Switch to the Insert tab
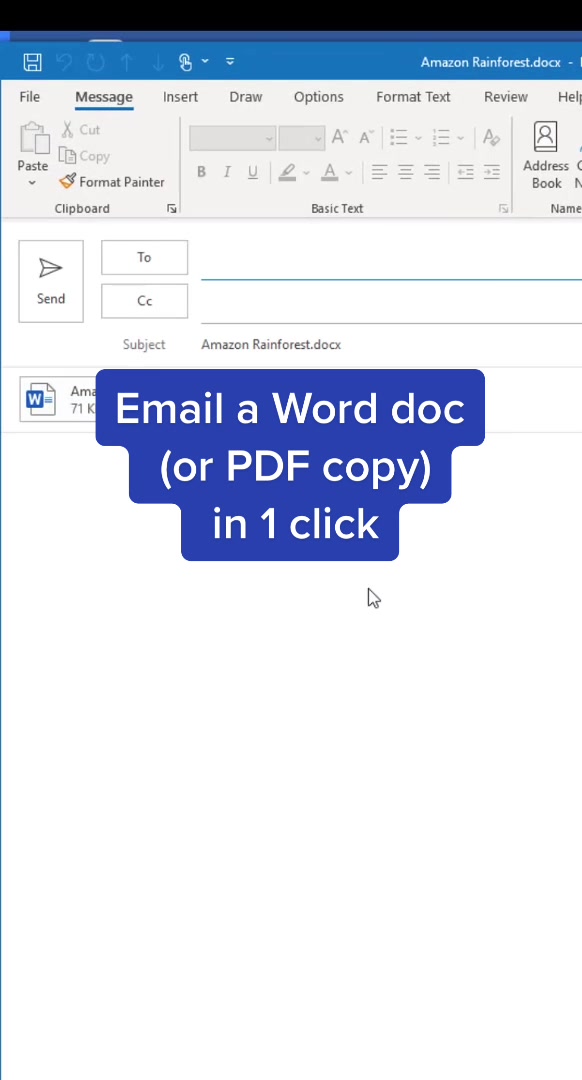Viewport: 582px width, 1080px height. point(180,97)
